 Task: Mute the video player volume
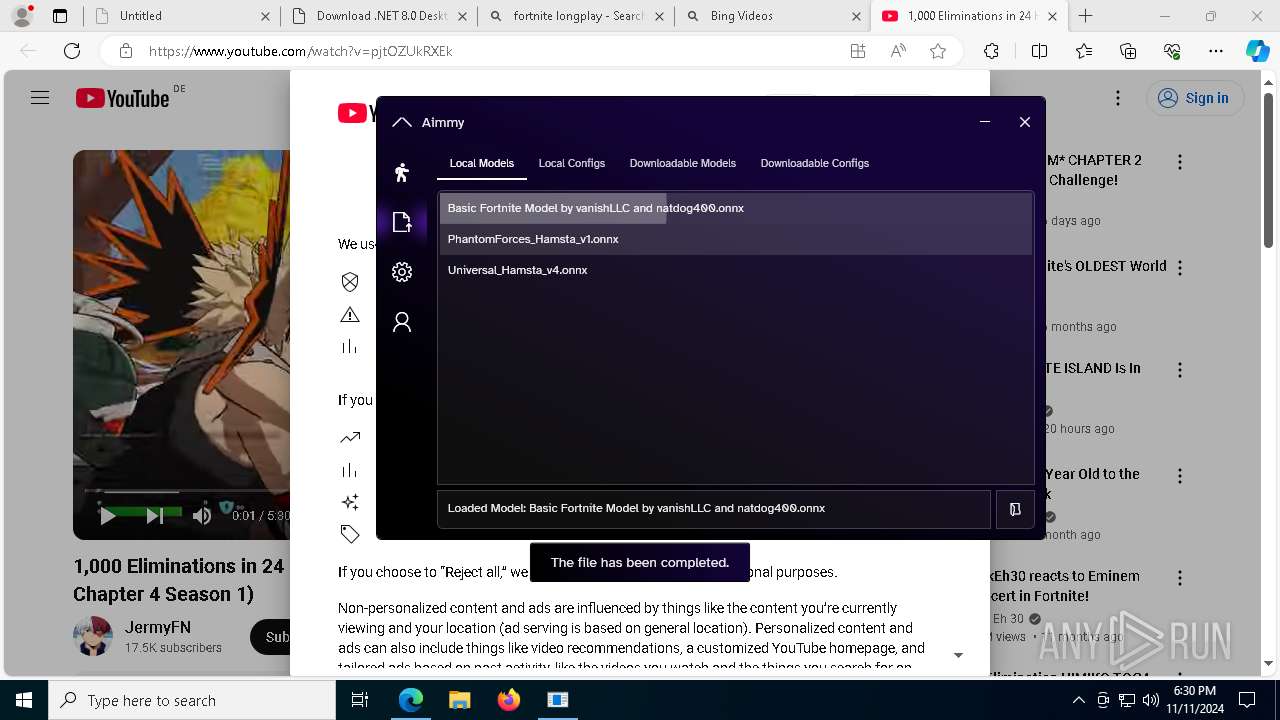point(202,516)
